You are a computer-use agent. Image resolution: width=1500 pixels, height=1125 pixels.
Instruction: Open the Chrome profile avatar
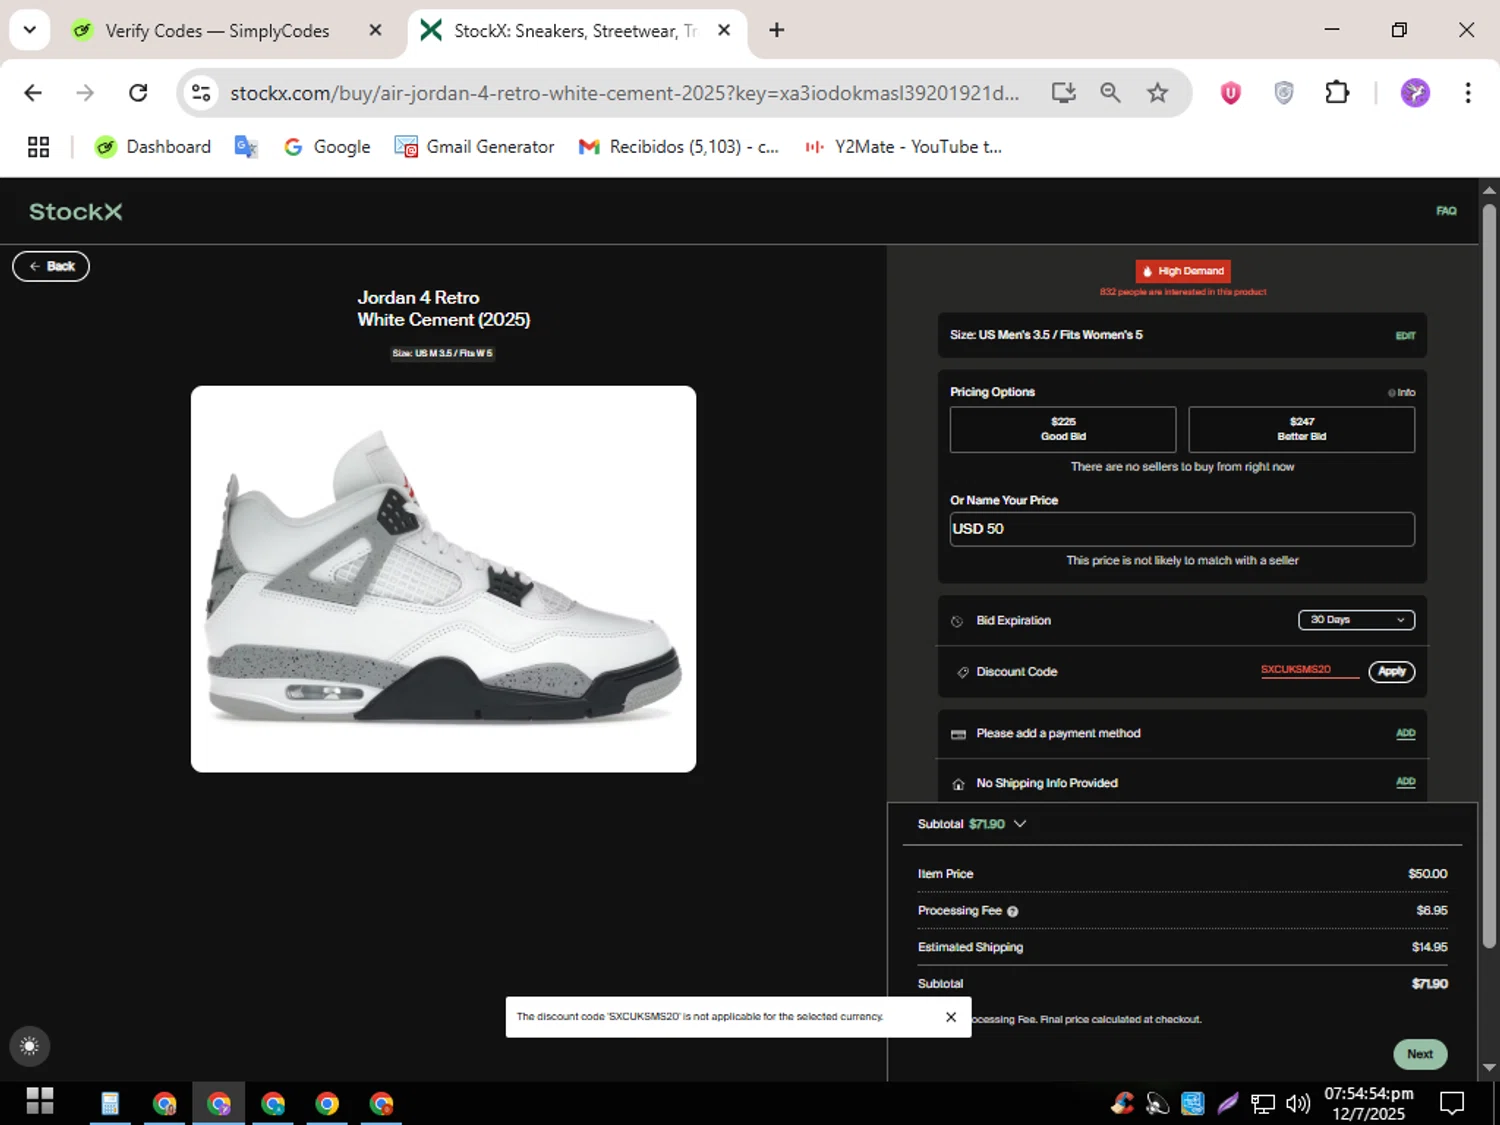click(x=1415, y=93)
